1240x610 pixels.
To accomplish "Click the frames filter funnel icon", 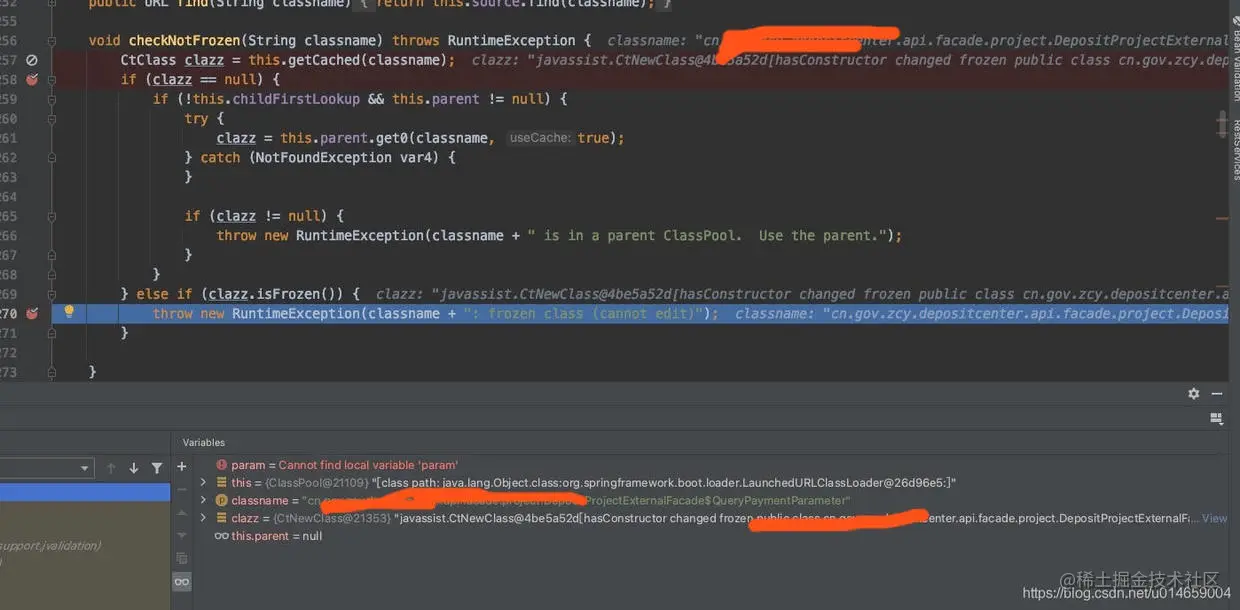I will tap(157, 468).
